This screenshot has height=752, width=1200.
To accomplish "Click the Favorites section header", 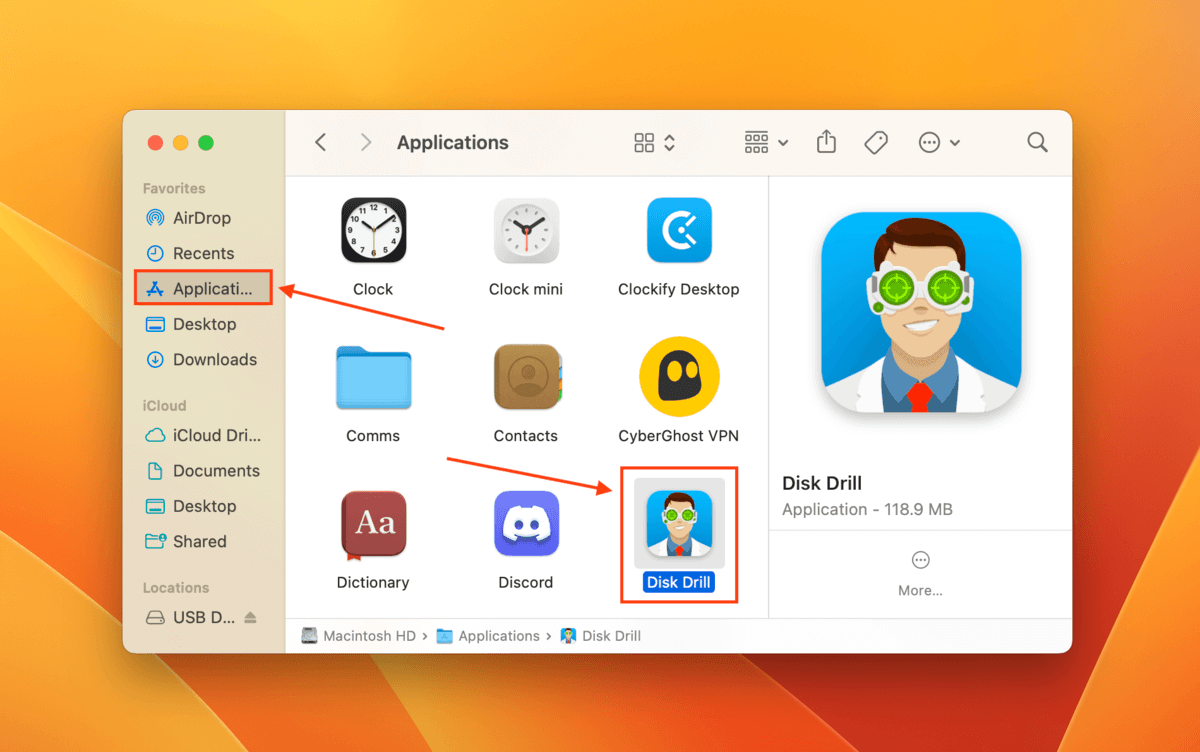I will [174, 189].
